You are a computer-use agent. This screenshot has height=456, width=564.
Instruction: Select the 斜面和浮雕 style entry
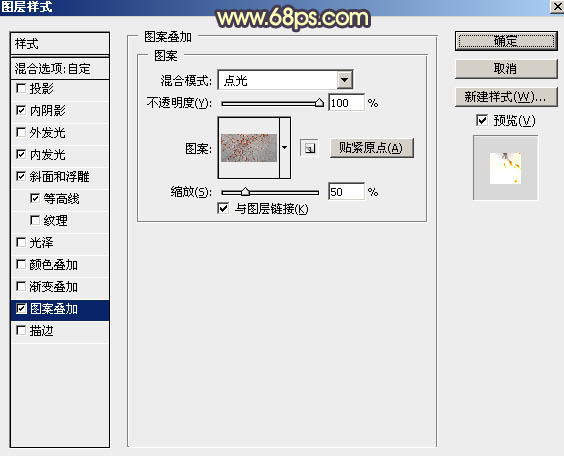coord(60,177)
